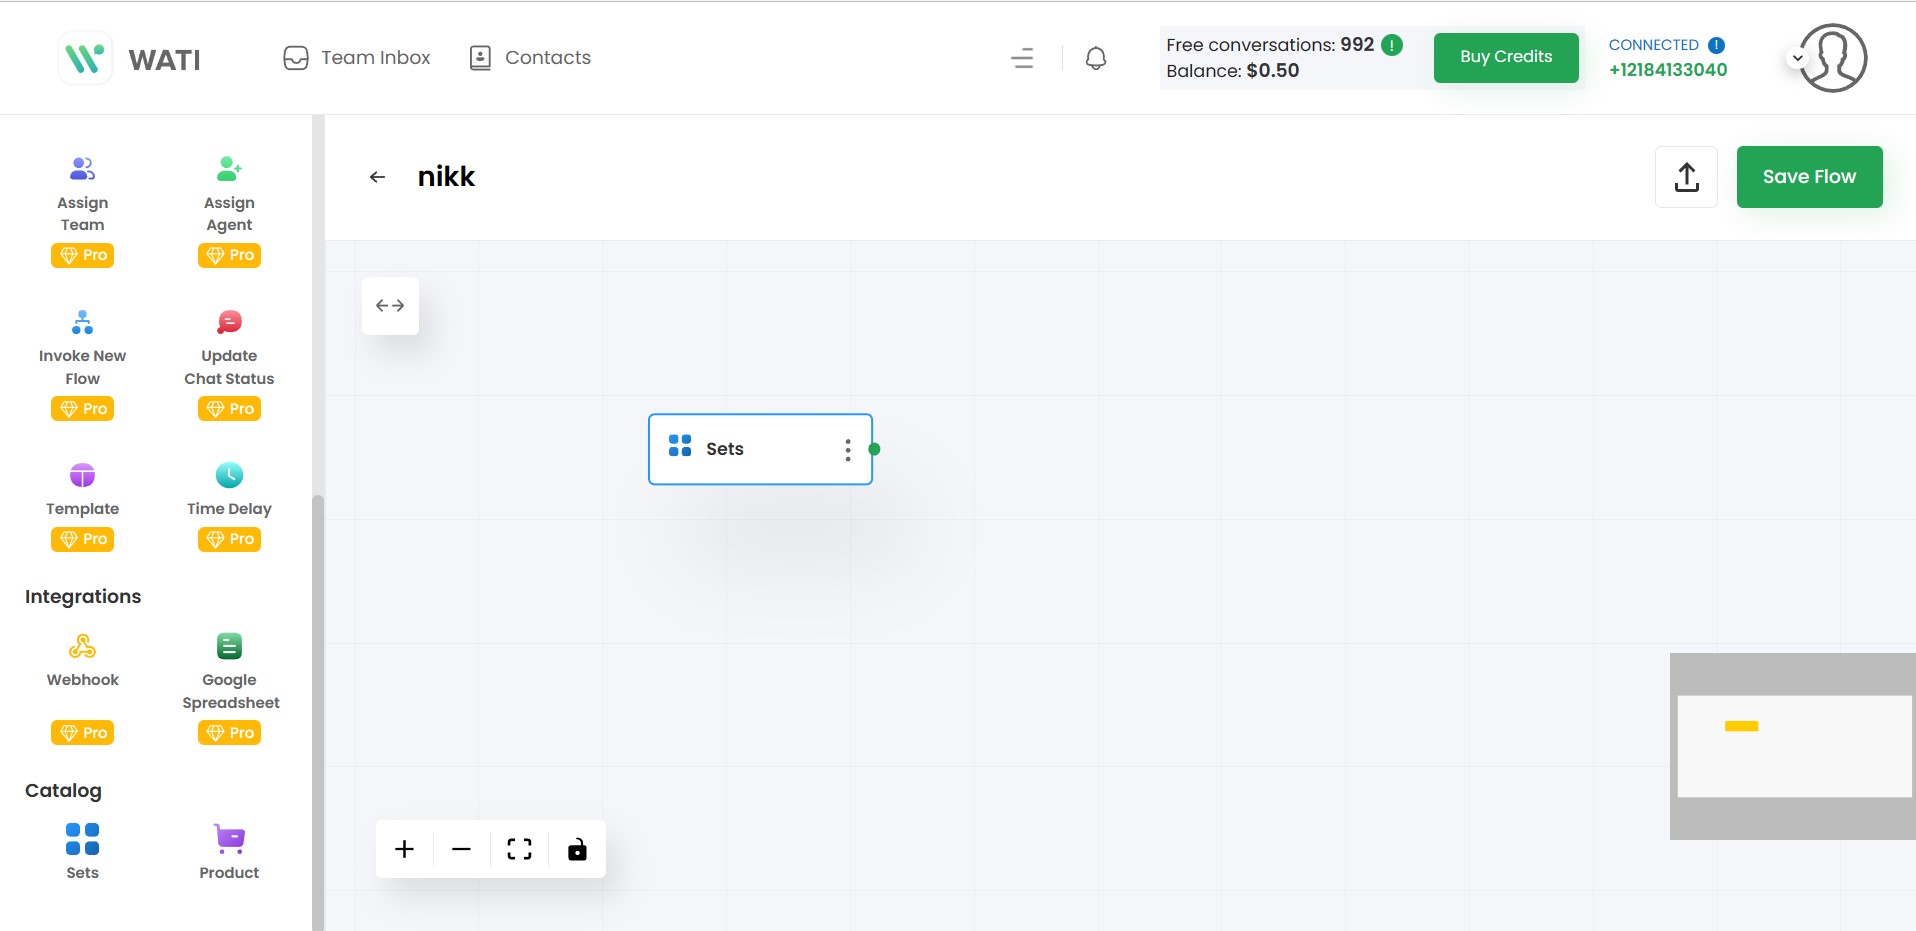1916x931 pixels.
Task: Zoom out the canvas with minus button
Action: (461, 849)
